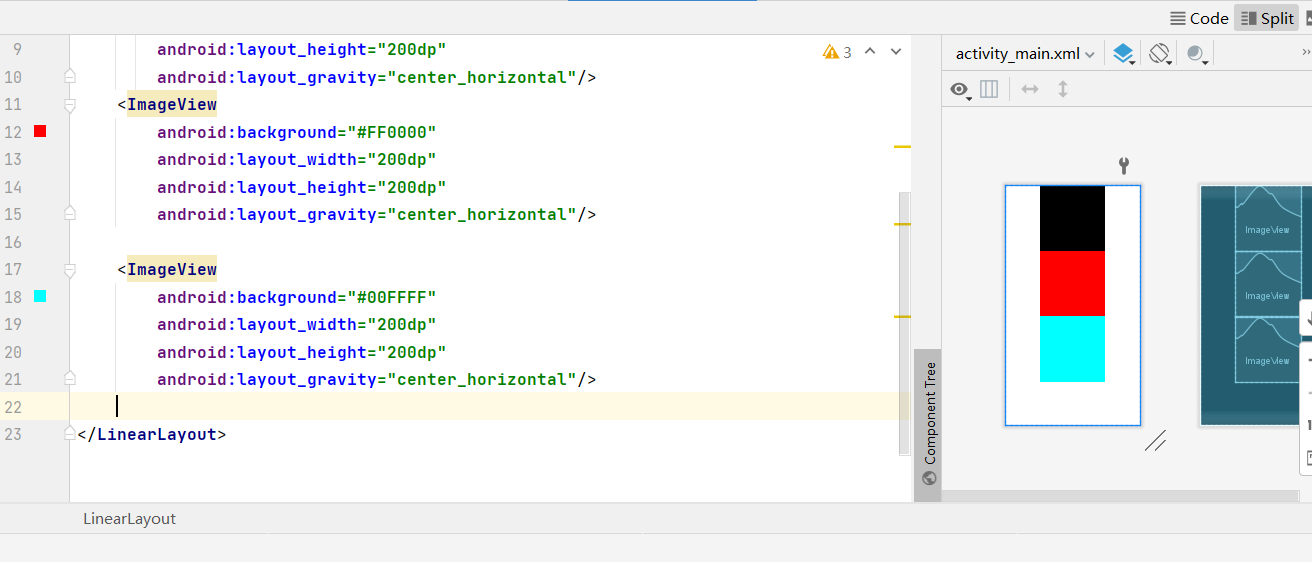1312x562 pixels.
Task: Open the night mode selector
Action: [1196, 54]
